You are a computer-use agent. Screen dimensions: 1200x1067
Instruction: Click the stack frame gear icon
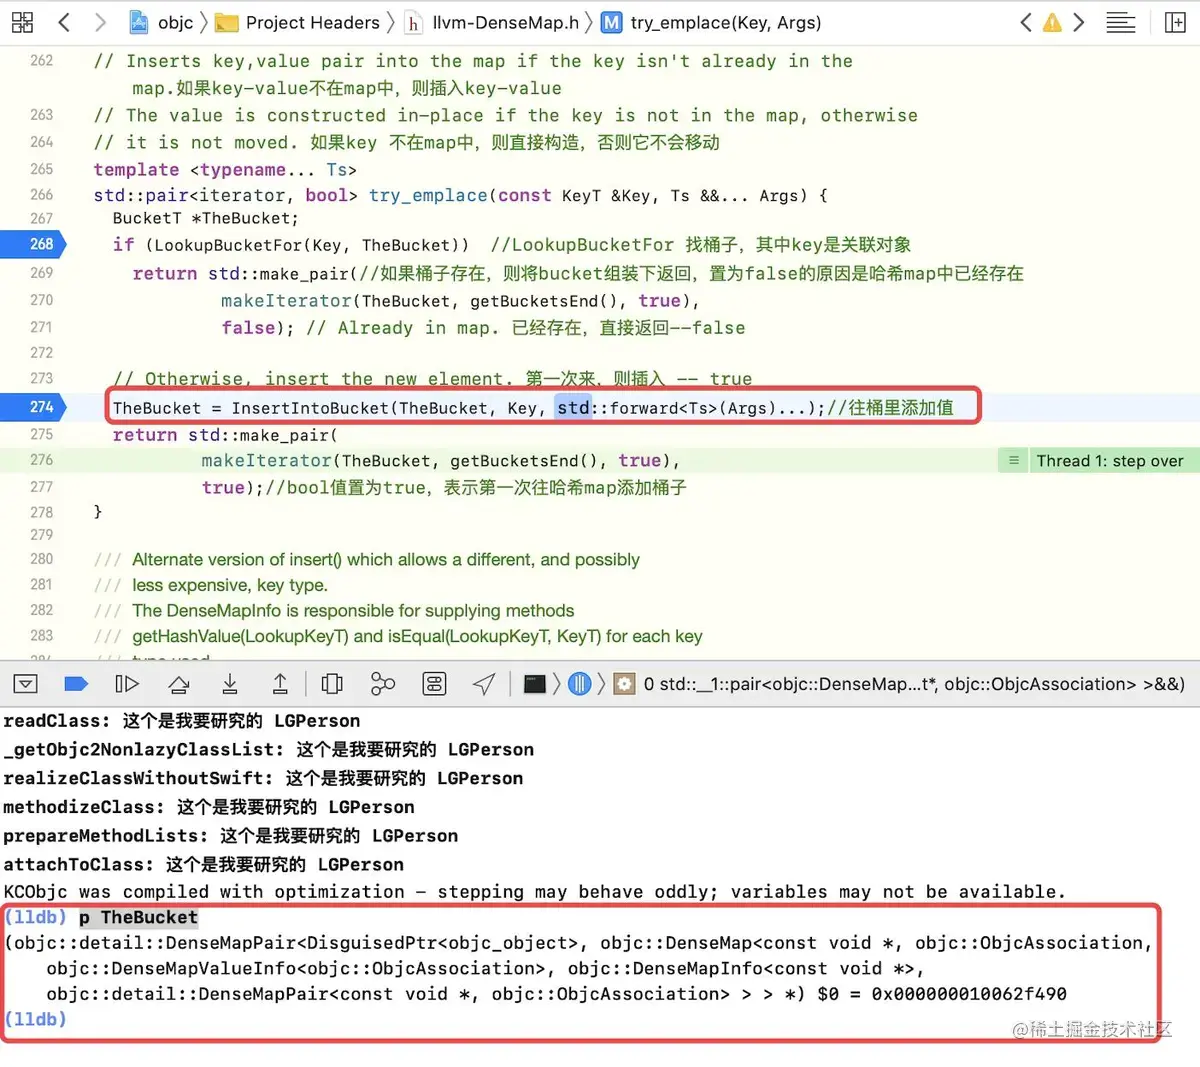point(624,684)
